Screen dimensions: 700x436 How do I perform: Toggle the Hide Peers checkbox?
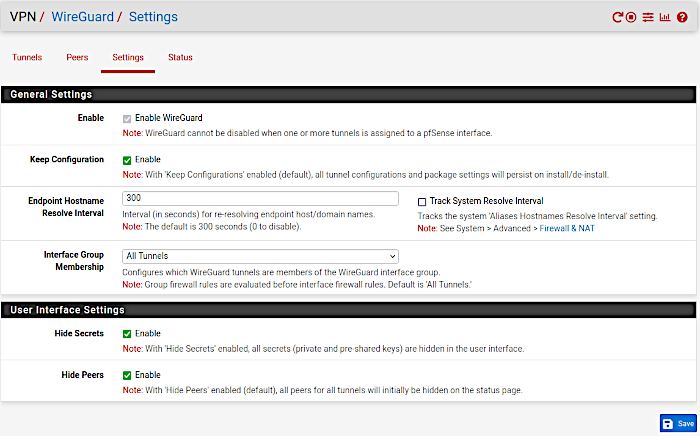coord(127,375)
